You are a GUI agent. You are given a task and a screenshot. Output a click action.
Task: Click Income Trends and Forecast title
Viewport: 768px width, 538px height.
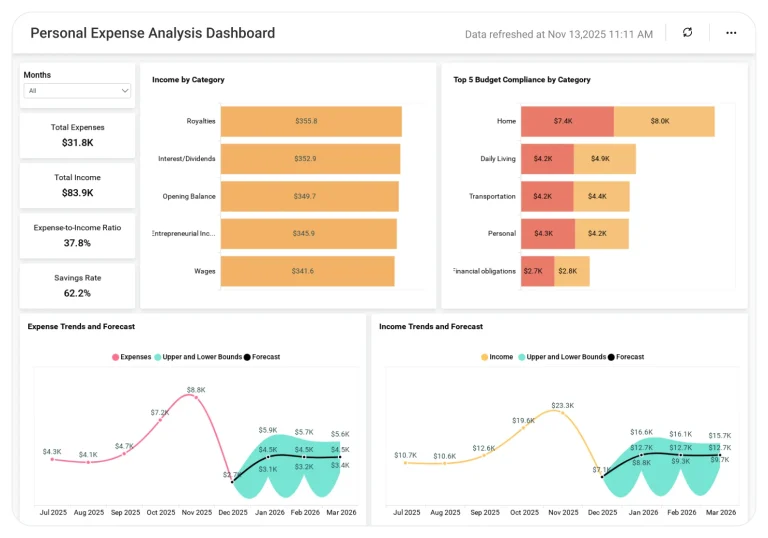tap(431, 326)
